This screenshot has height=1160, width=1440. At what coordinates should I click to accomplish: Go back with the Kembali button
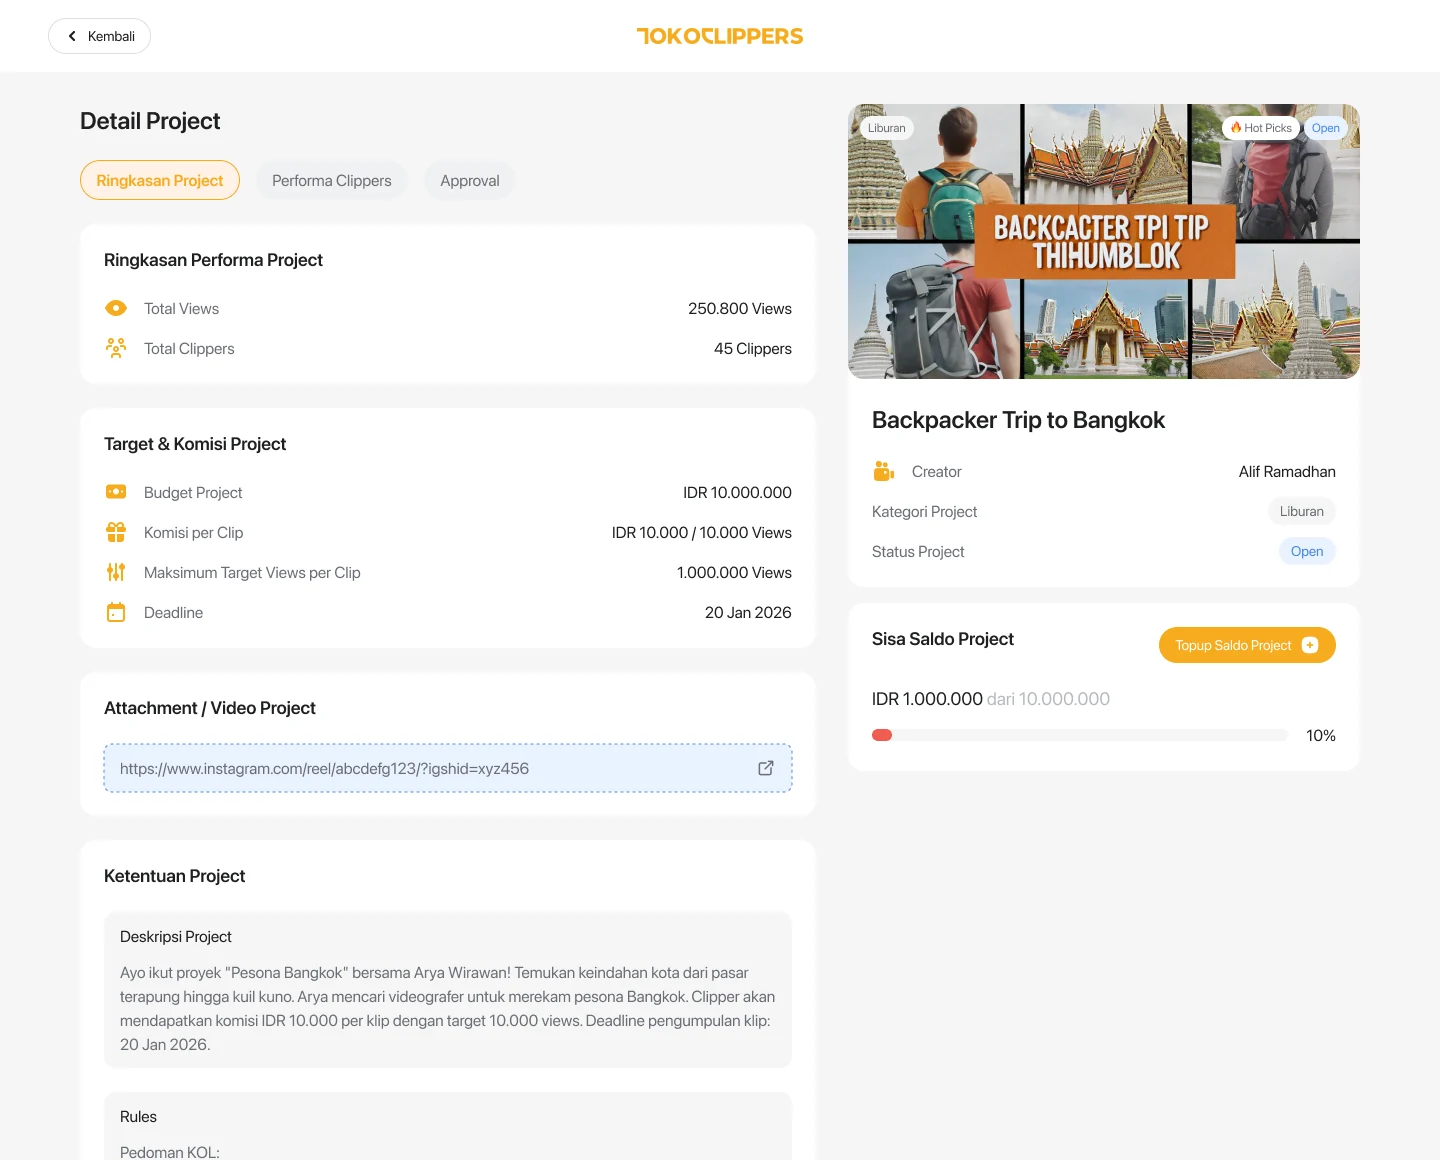pyautogui.click(x=99, y=36)
